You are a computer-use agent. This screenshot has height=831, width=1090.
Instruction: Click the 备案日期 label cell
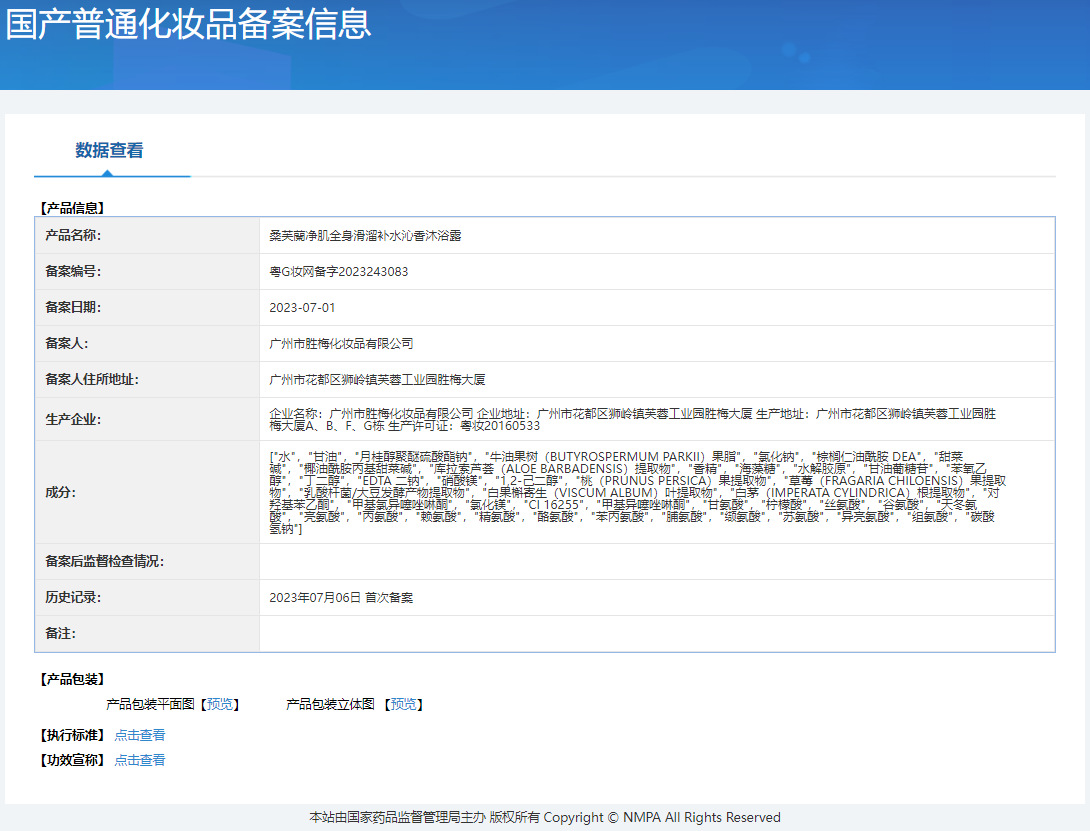(x=147, y=307)
